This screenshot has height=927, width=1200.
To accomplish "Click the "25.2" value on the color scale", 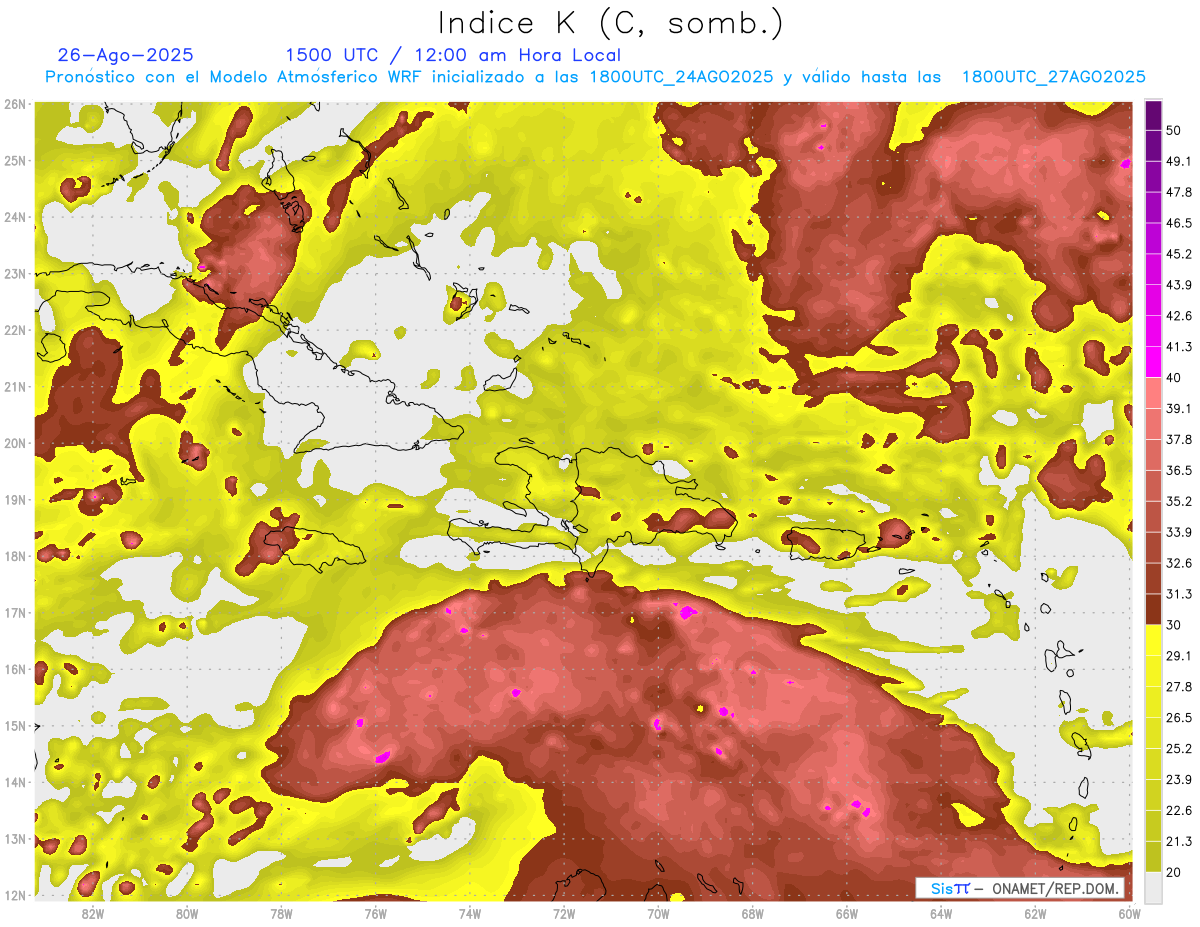I will click(x=1178, y=748).
